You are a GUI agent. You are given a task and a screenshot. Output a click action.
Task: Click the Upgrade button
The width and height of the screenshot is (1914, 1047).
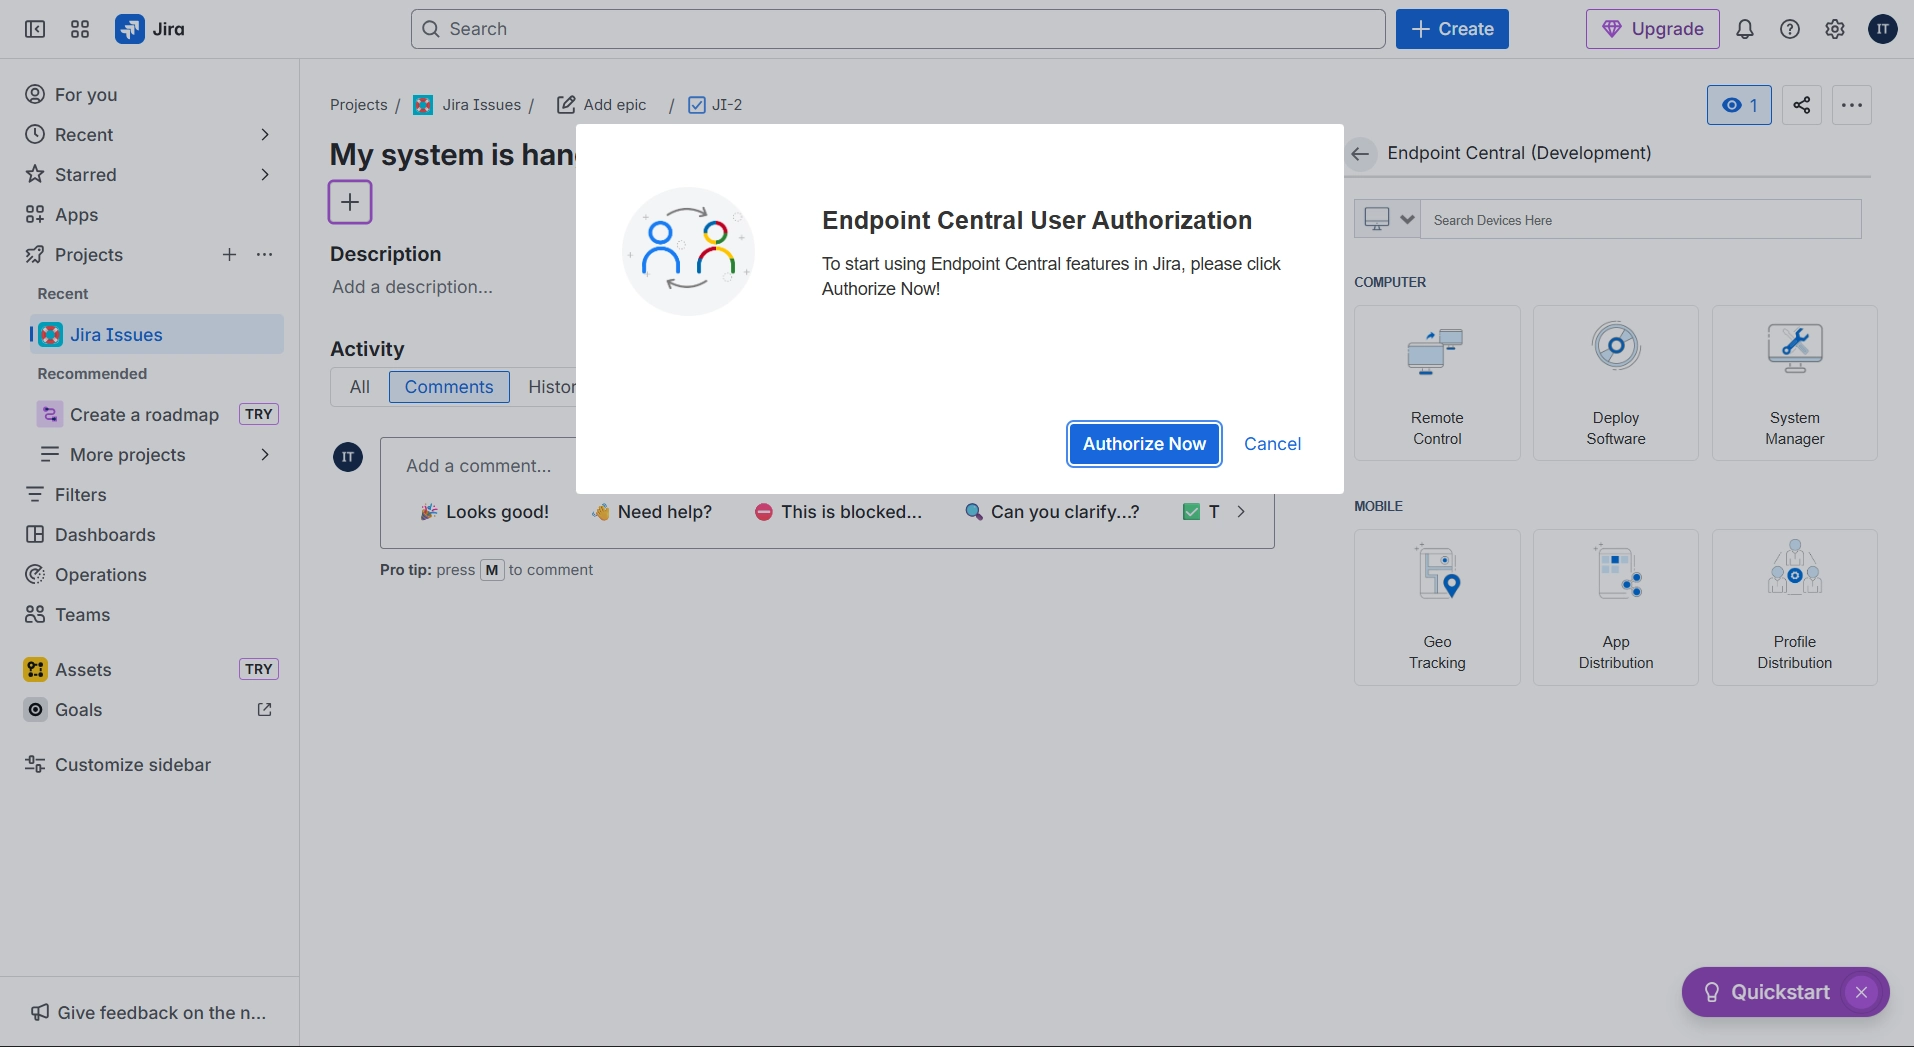pos(1652,29)
